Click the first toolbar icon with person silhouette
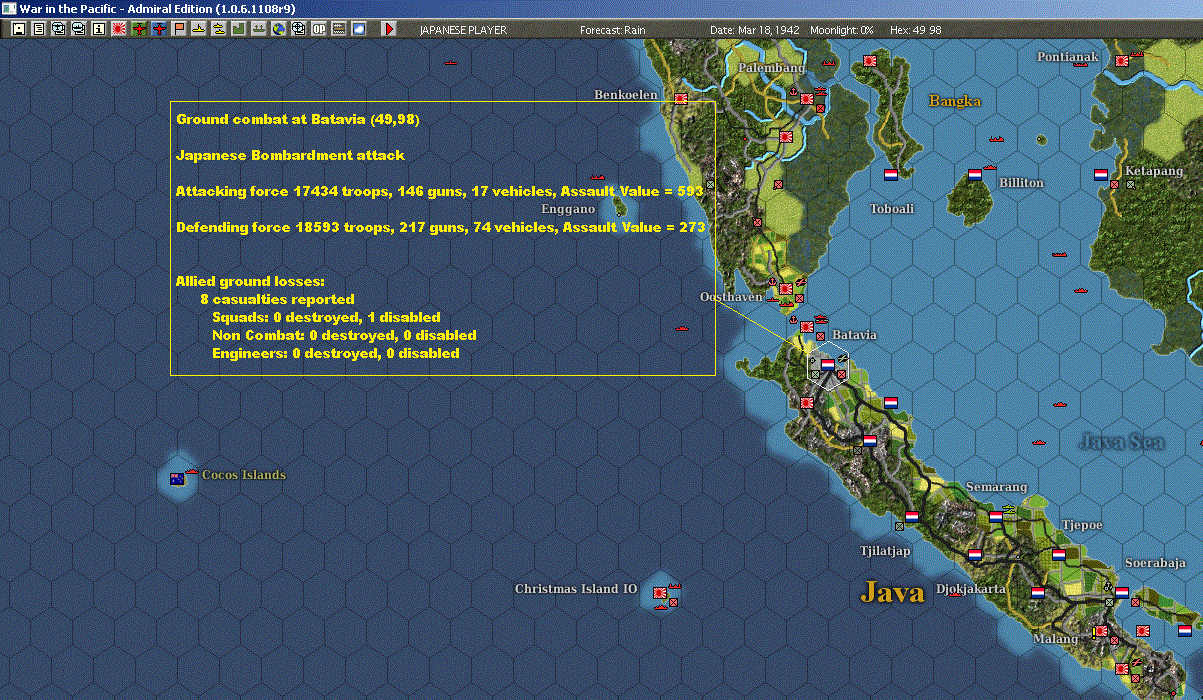1203x700 pixels. pos(18,29)
